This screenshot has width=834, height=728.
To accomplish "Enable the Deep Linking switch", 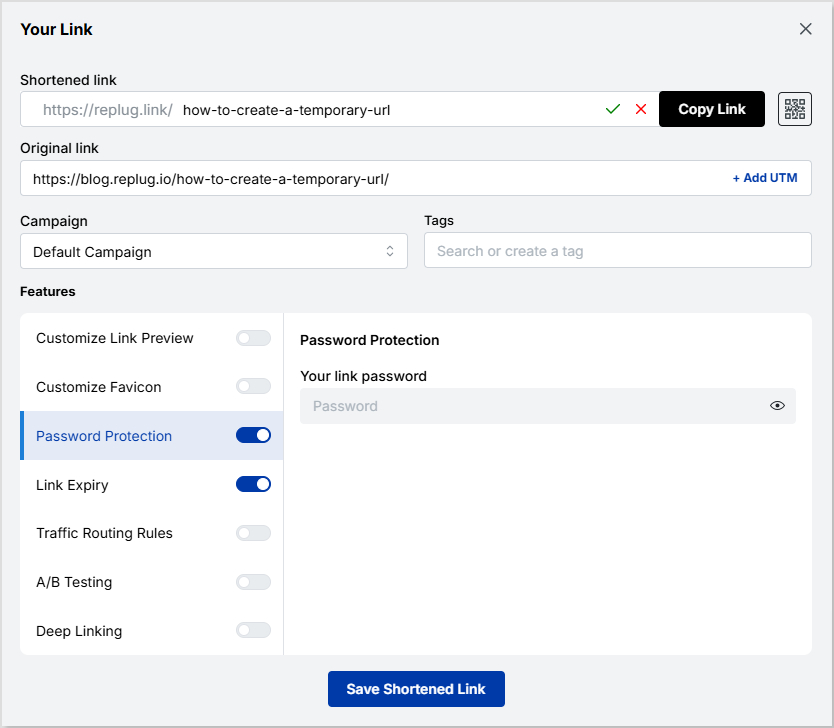I will pos(254,630).
